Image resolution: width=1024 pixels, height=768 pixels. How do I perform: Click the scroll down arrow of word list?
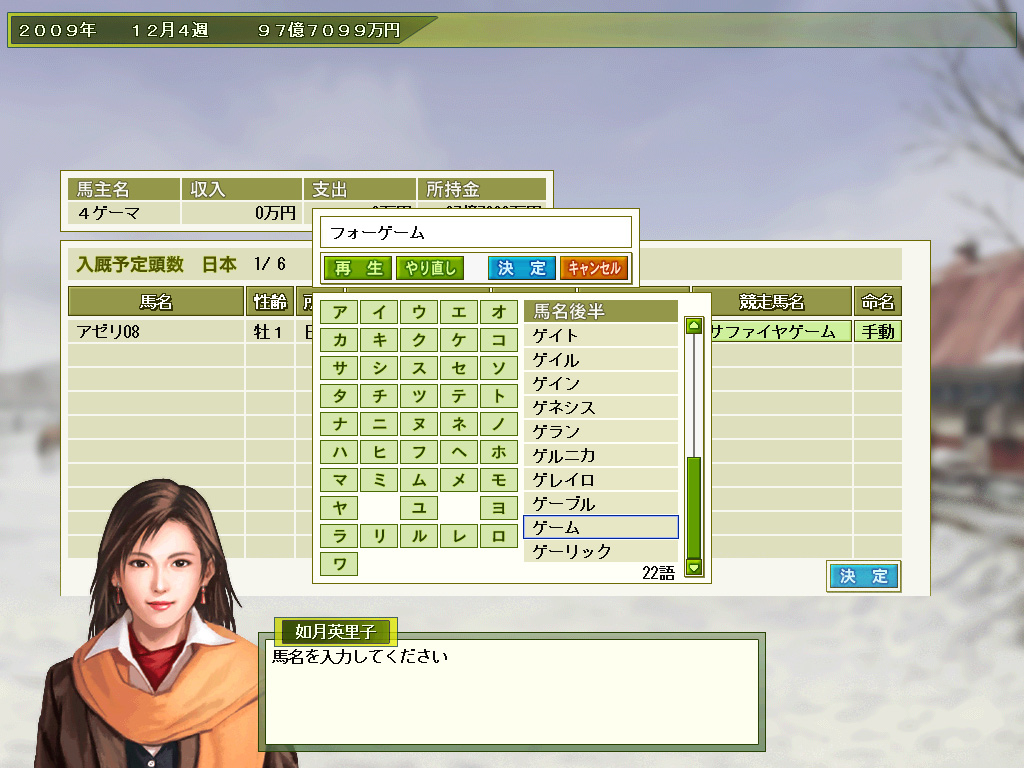click(x=694, y=567)
